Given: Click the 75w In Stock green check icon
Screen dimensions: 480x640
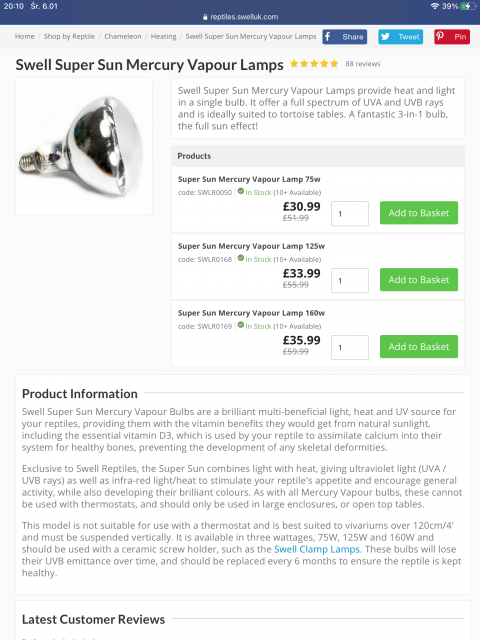Looking at the screenshot, I should click(x=241, y=191).
